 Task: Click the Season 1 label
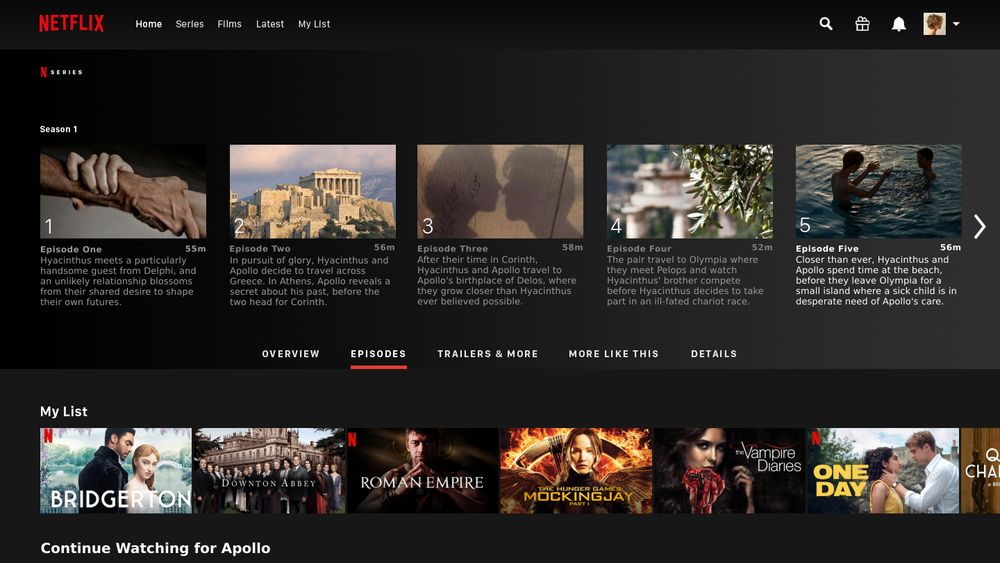click(59, 129)
